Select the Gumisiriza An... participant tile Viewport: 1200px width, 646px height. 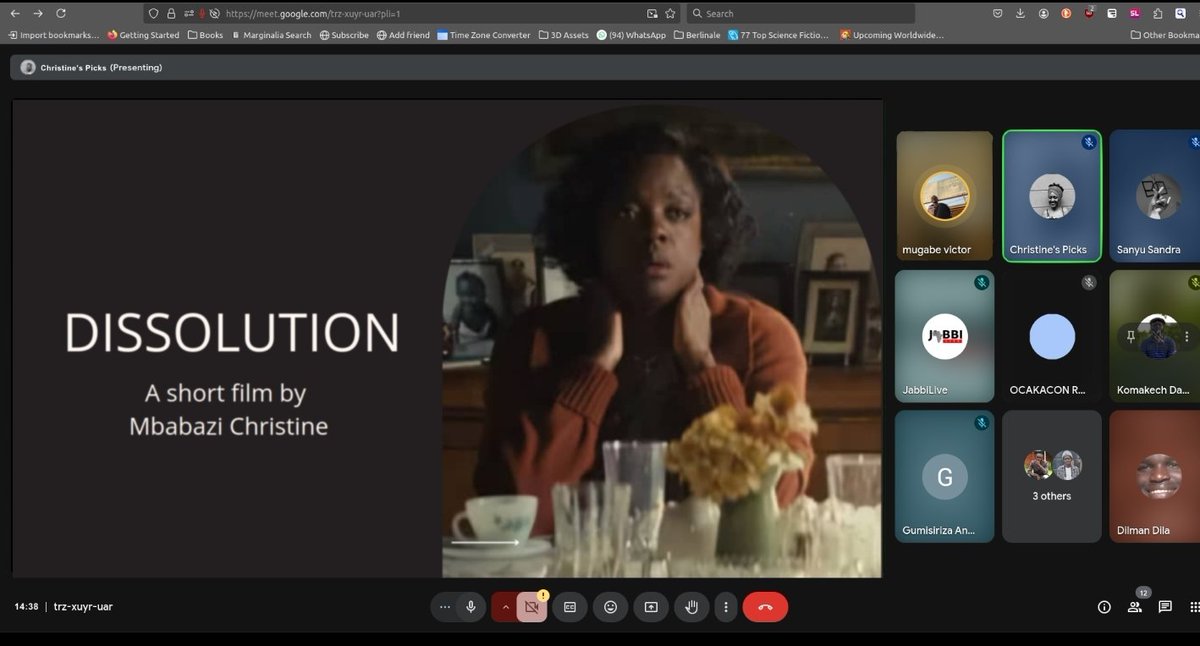point(945,476)
